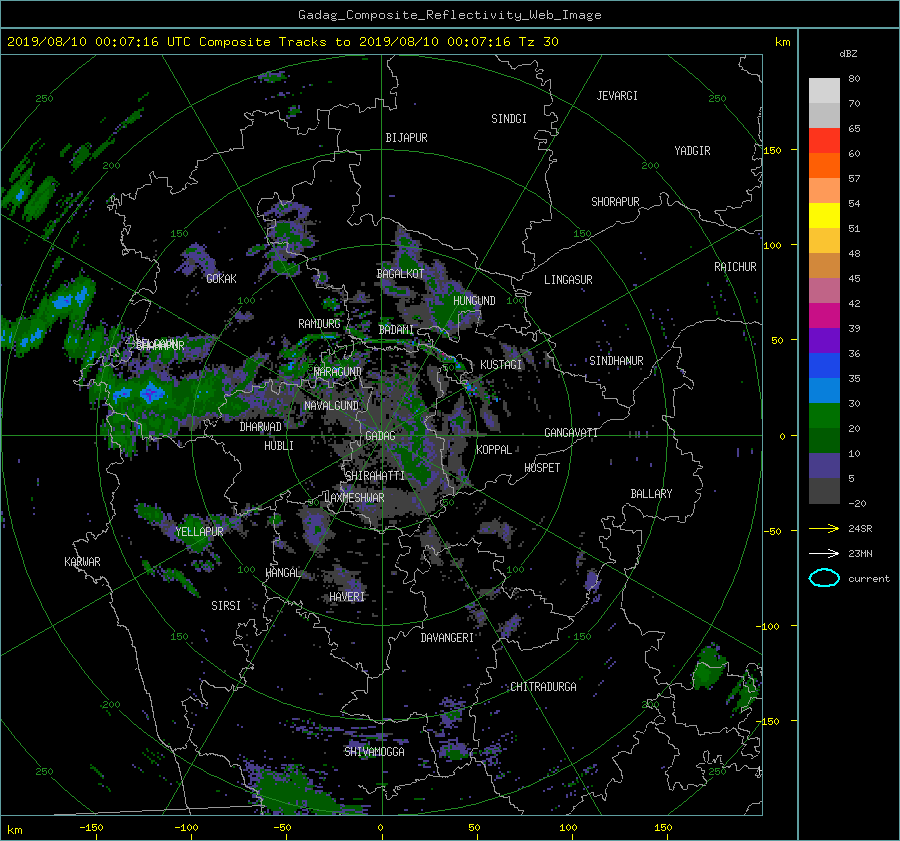Click the LAXMESHWAR city label
This screenshot has height=841, width=900.
pyautogui.click(x=354, y=498)
